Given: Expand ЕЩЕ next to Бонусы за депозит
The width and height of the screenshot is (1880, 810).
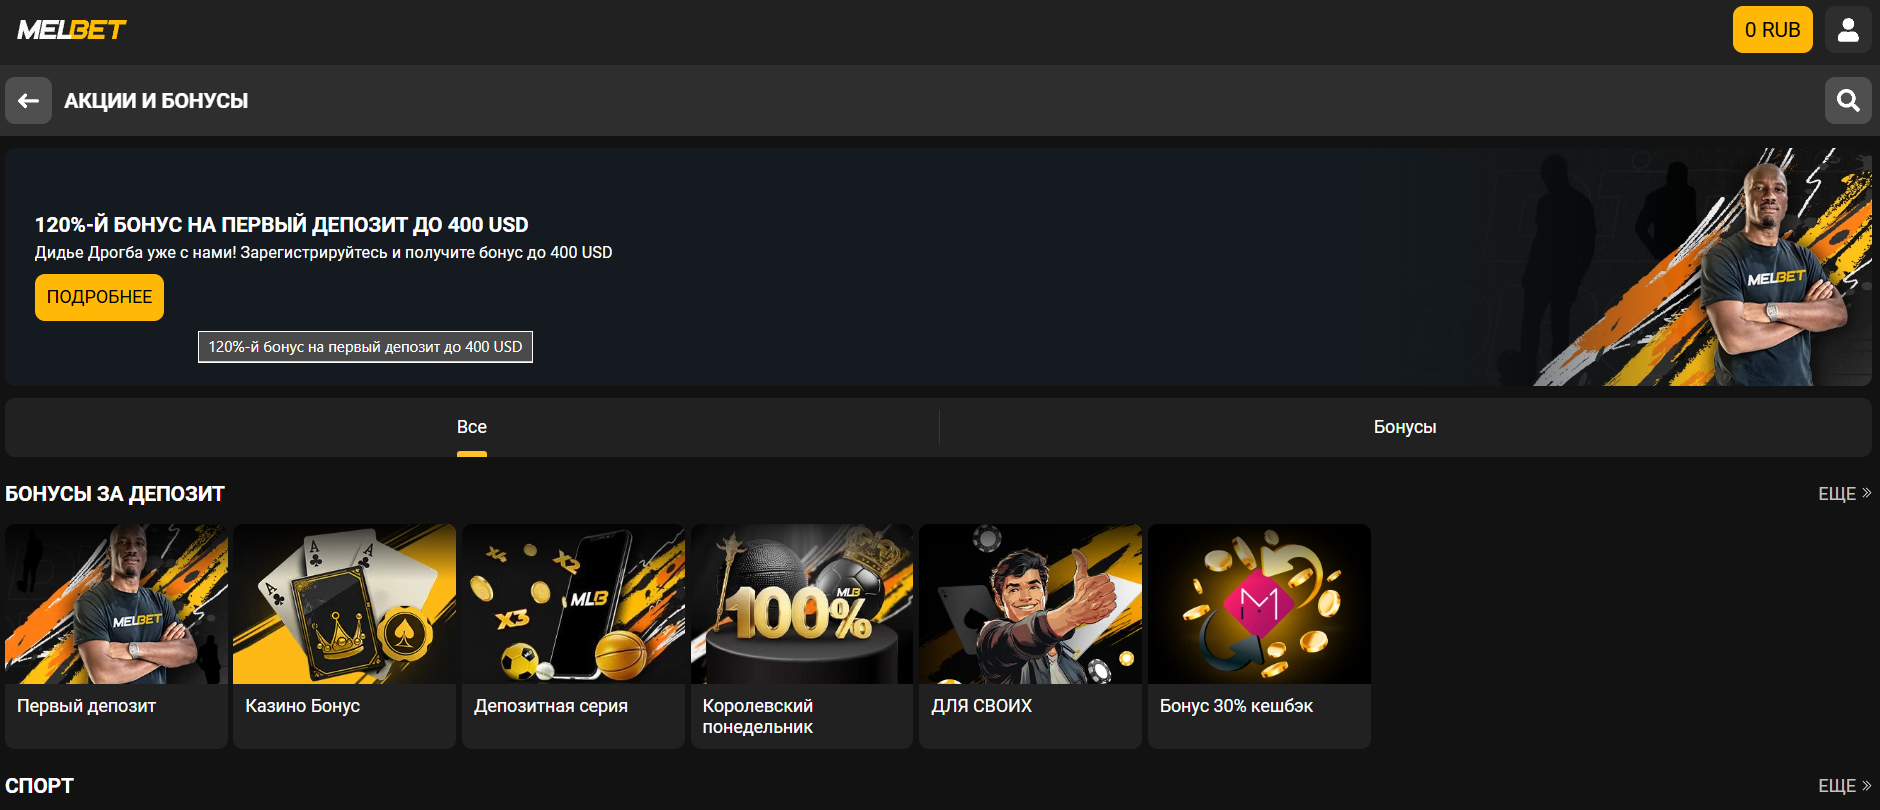Looking at the screenshot, I should click(1844, 494).
